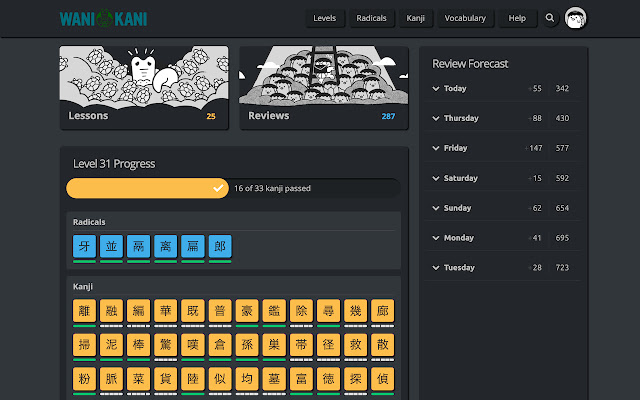
Task: Click the WaniKani logo
Action: tap(103, 18)
